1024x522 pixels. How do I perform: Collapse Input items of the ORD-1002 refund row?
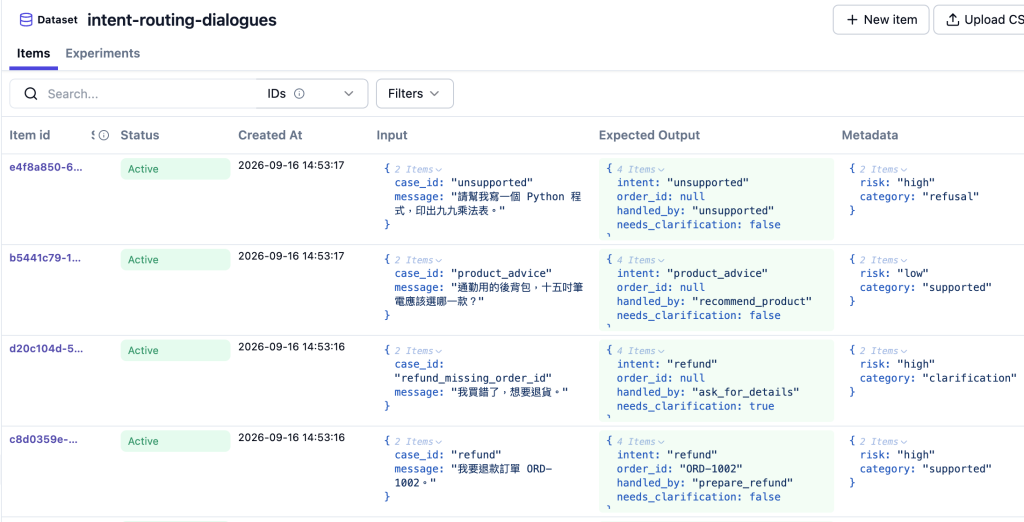[419, 442]
